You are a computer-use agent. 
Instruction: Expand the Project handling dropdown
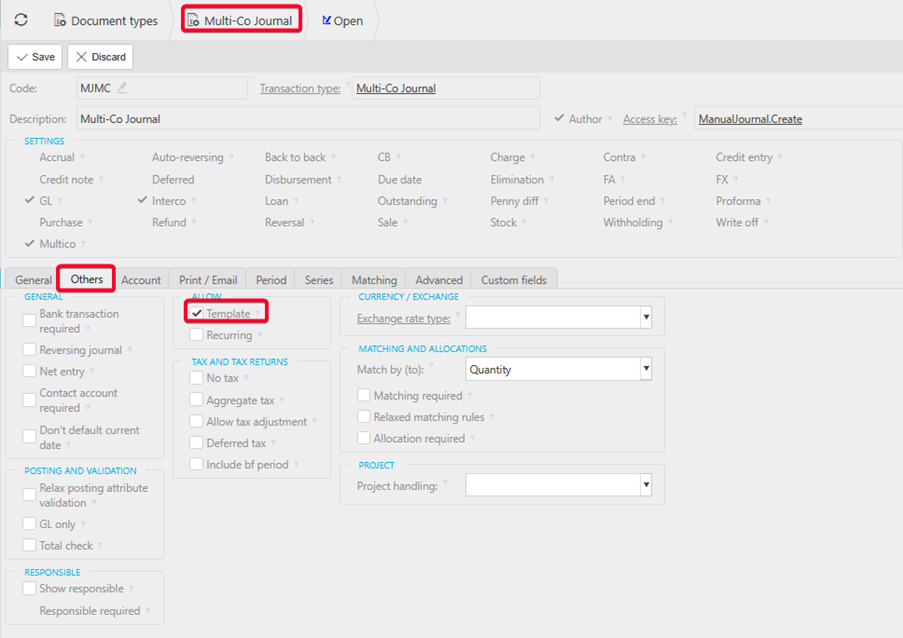[646, 485]
